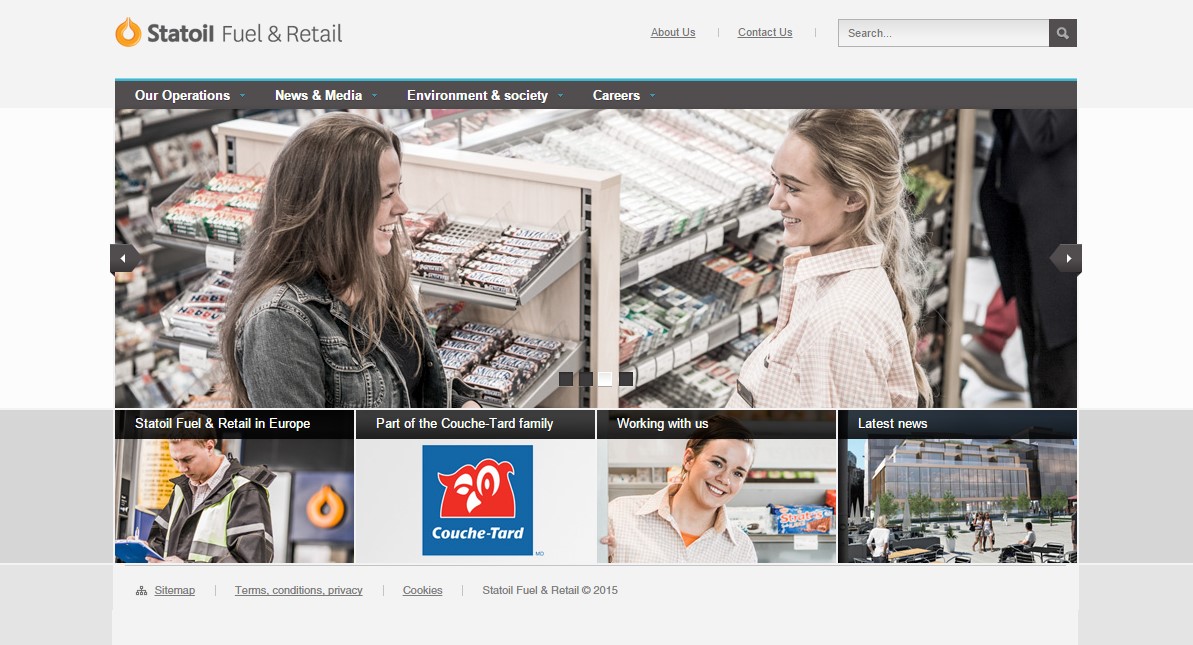Expand the Our Operations dropdown
1193x645 pixels.
(x=185, y=95)
